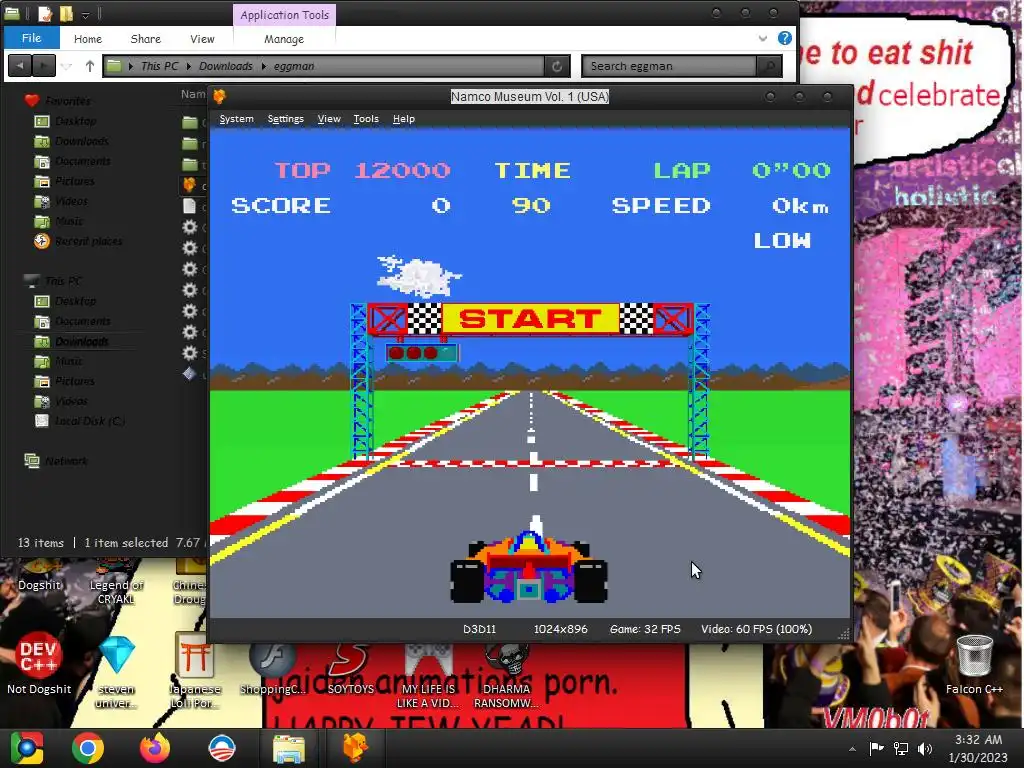
Task: Open the Japanese torii gate desktop icon
Action: click(194, 671)
